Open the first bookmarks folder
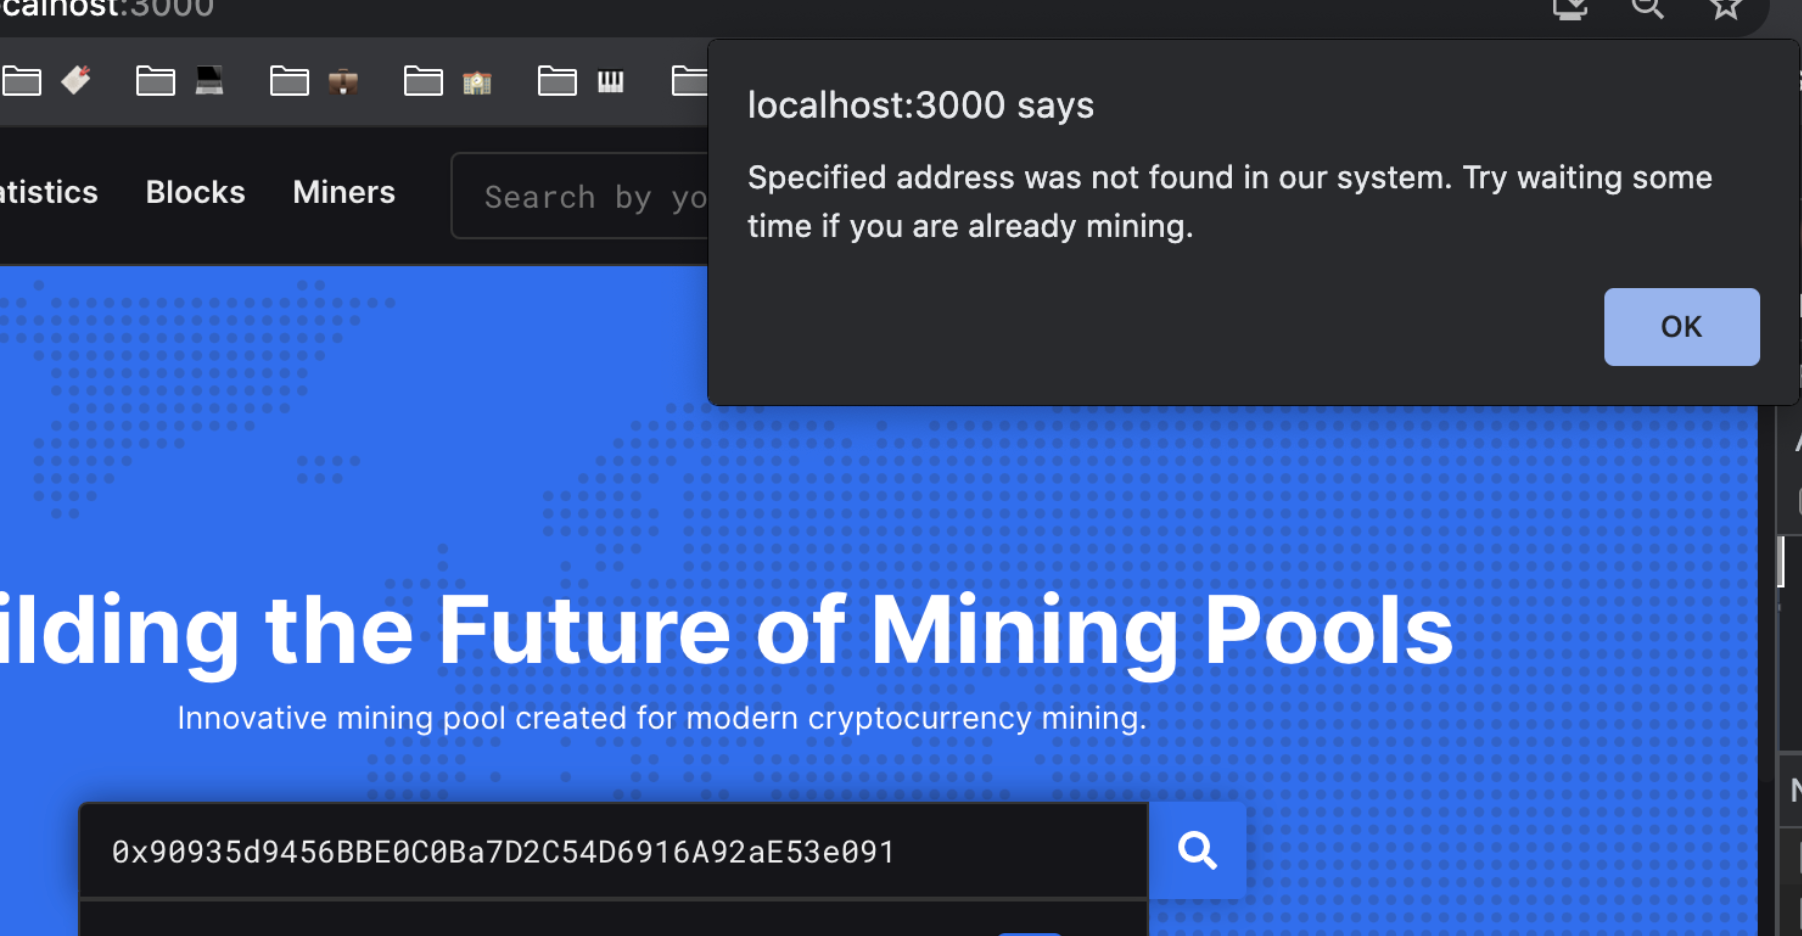 pos(23,80)
